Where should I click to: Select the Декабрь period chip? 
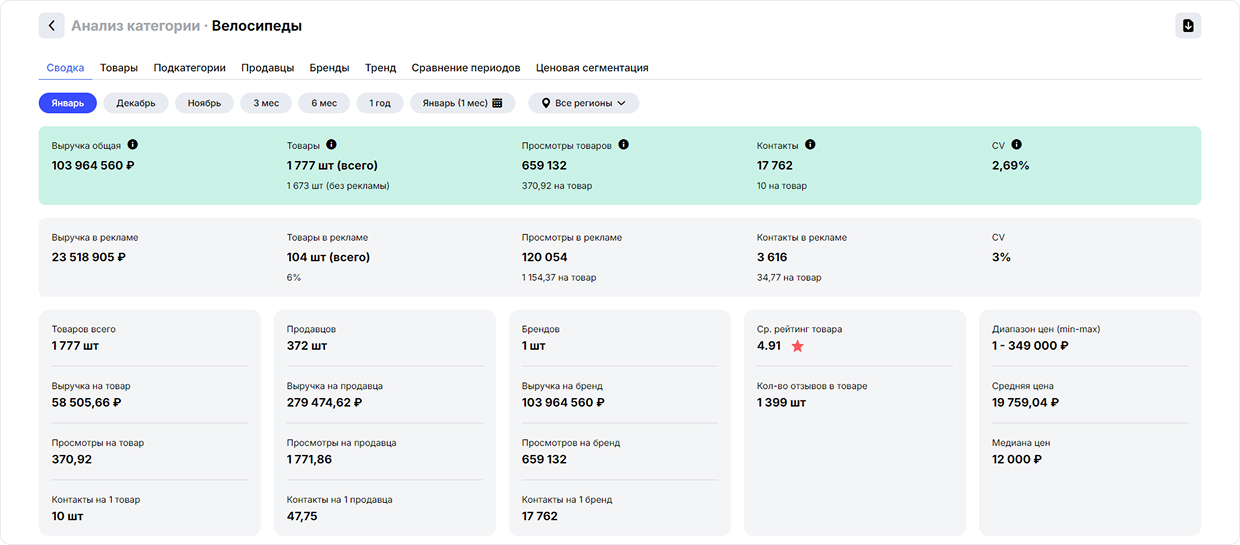[136, 103]
